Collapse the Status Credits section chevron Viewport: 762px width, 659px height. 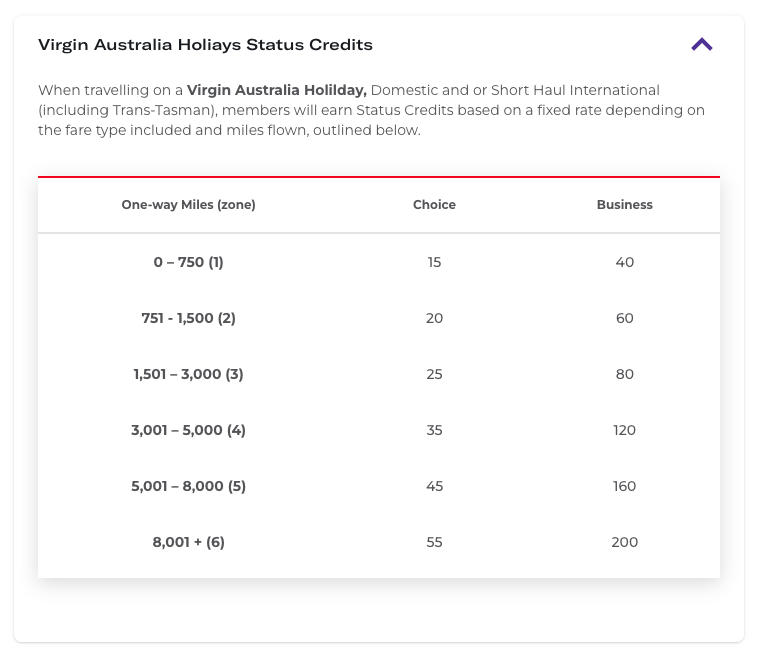click(702, 45)
